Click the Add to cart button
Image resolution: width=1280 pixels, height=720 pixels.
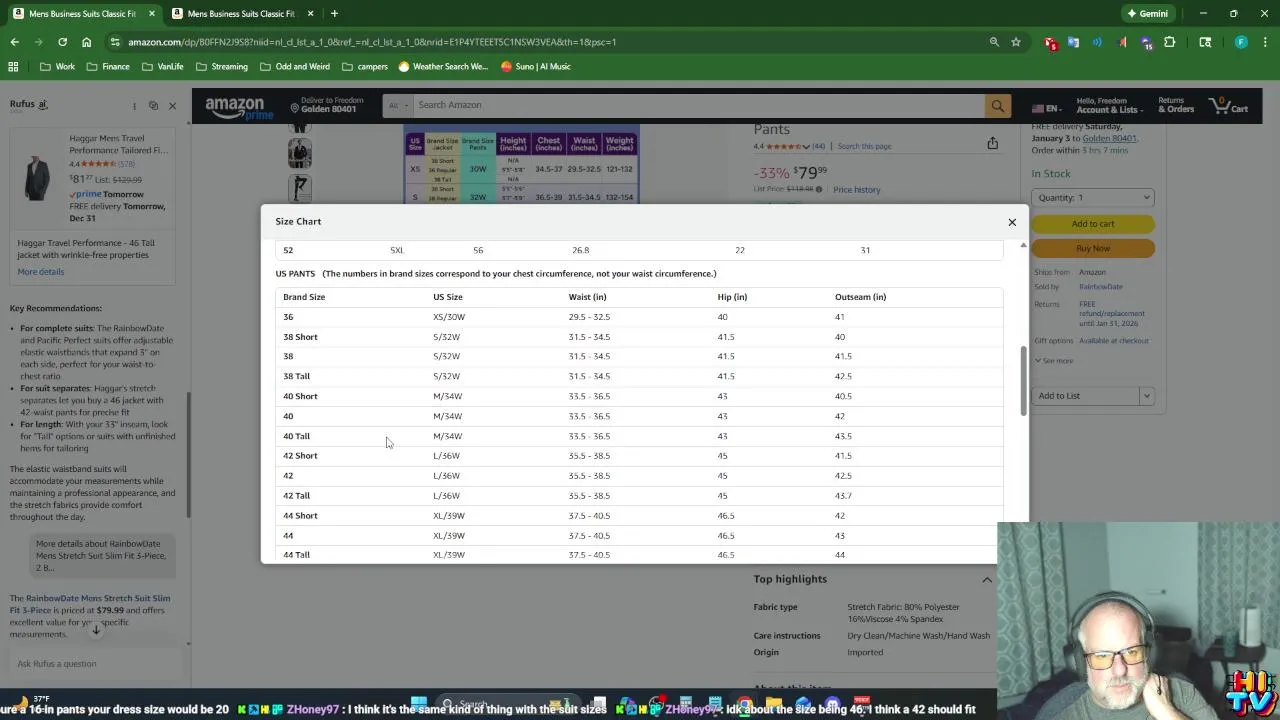pyautogui.click(x=1093, y=224)
